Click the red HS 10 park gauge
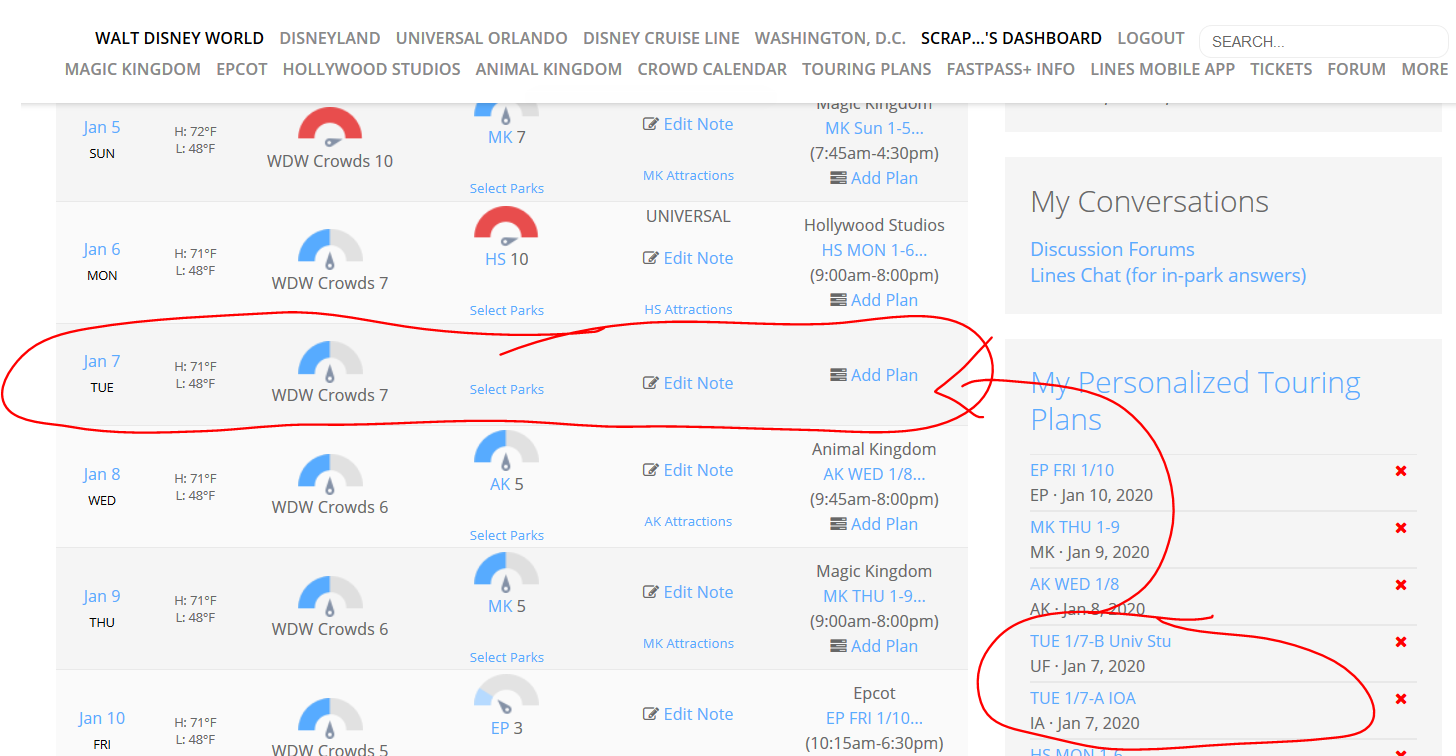The image size is (1456, 756). pyautogui.click(x=506, y=226)
